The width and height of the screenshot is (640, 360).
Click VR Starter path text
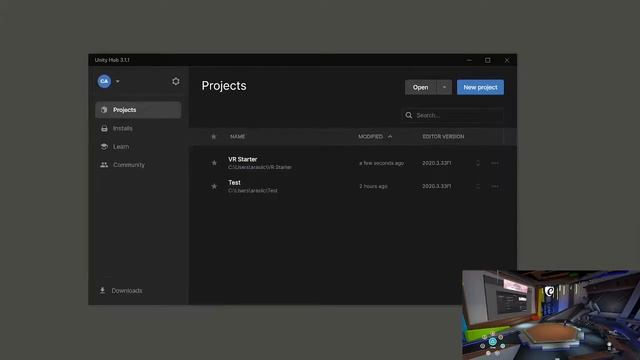(x=260, y=167)
